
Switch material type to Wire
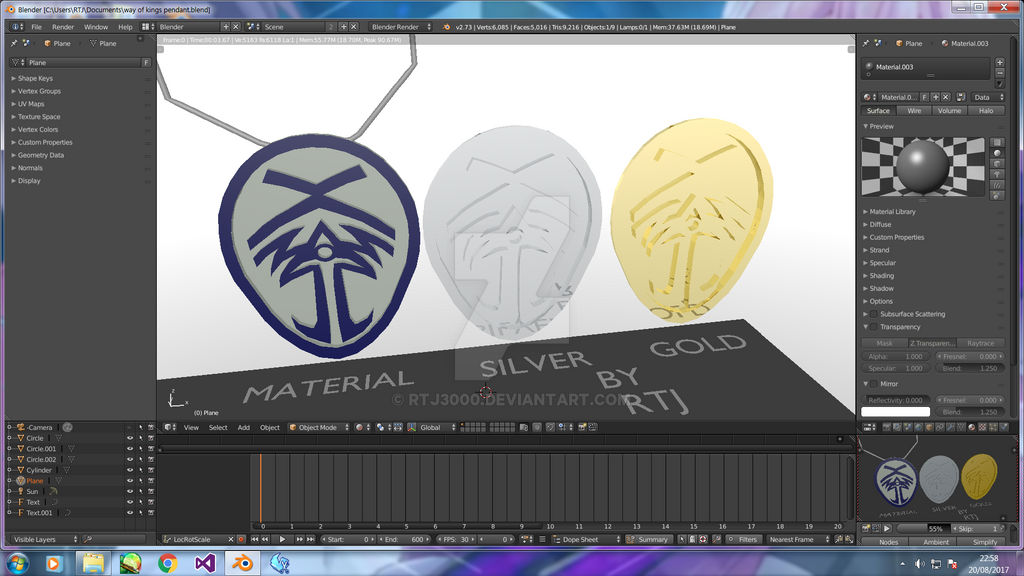(x=914, y=111)
